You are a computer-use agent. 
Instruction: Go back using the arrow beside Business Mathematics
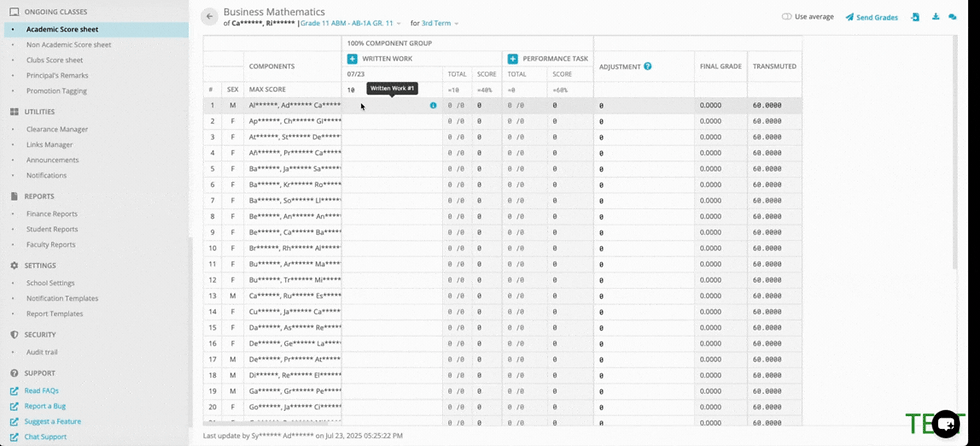tap(209, 17)
